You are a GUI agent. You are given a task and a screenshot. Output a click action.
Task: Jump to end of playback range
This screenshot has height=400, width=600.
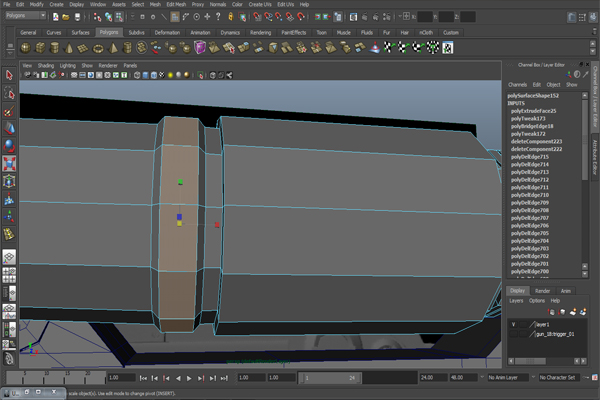[x=224, y=378]
